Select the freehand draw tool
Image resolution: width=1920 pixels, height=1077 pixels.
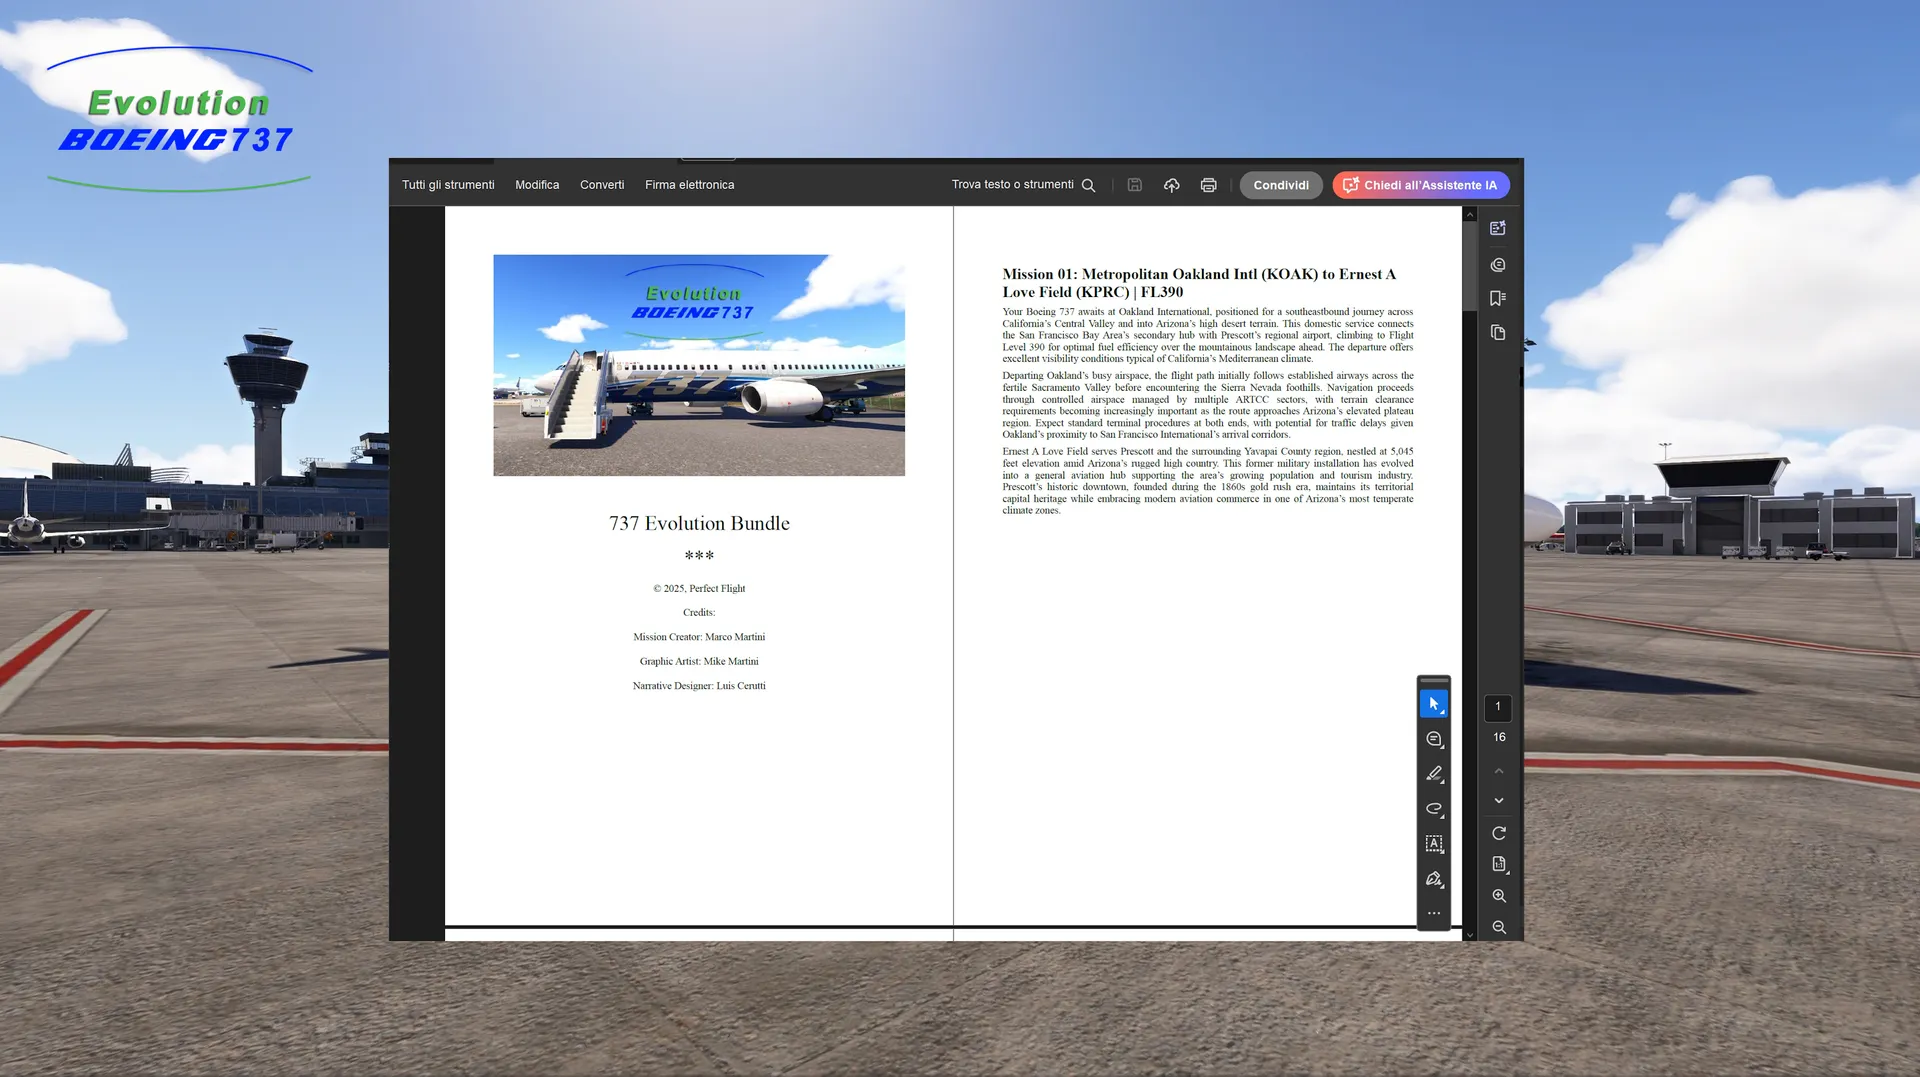pyautogui.click(x=1434, y=809)
